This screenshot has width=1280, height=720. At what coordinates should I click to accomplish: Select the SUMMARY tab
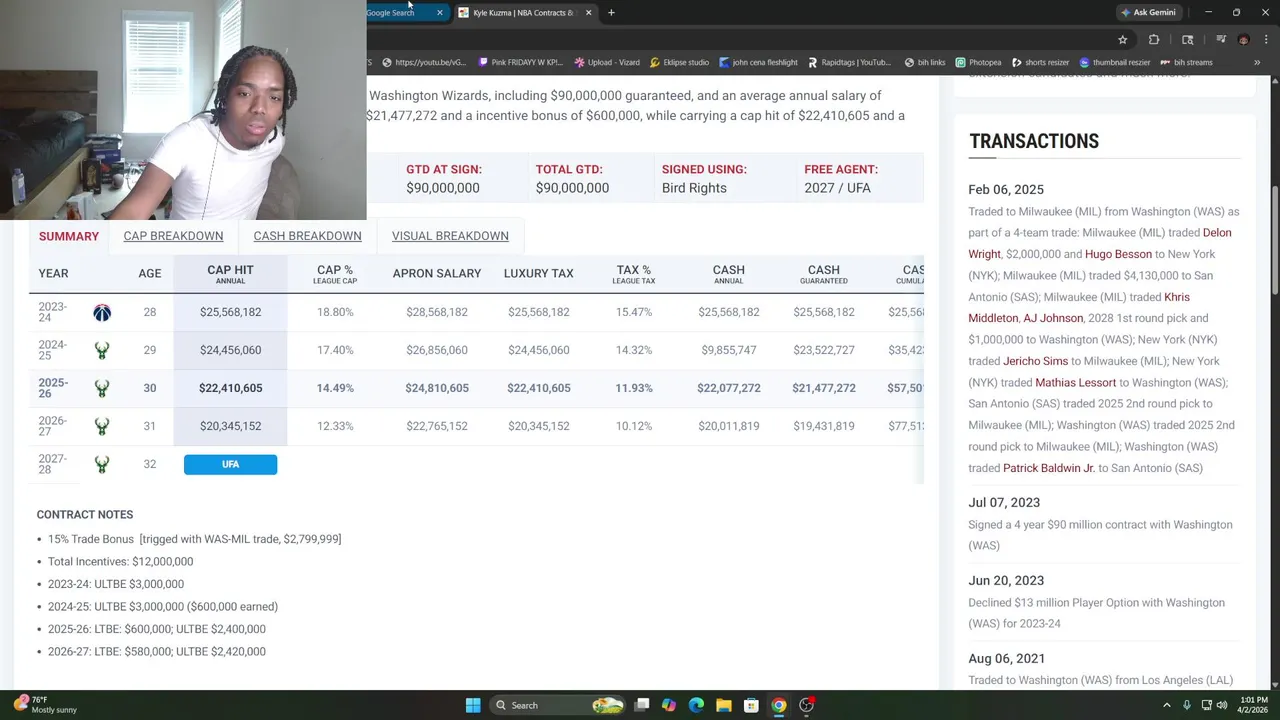pos(69,236)
